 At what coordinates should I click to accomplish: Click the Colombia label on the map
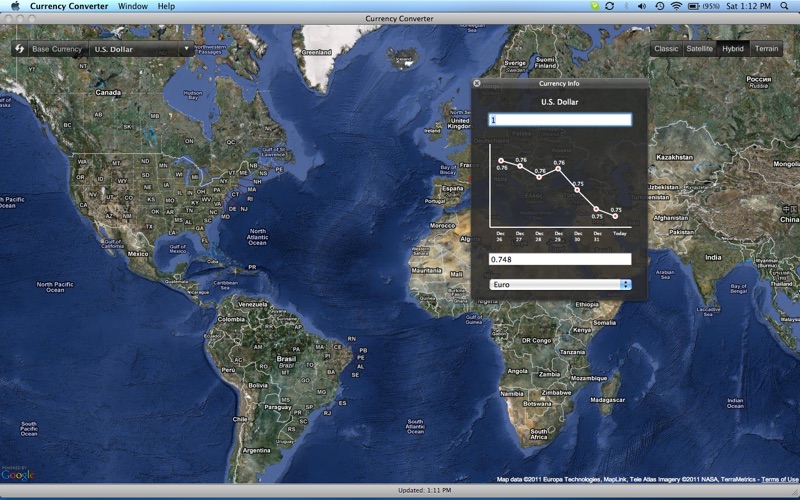tap(231, 319)
